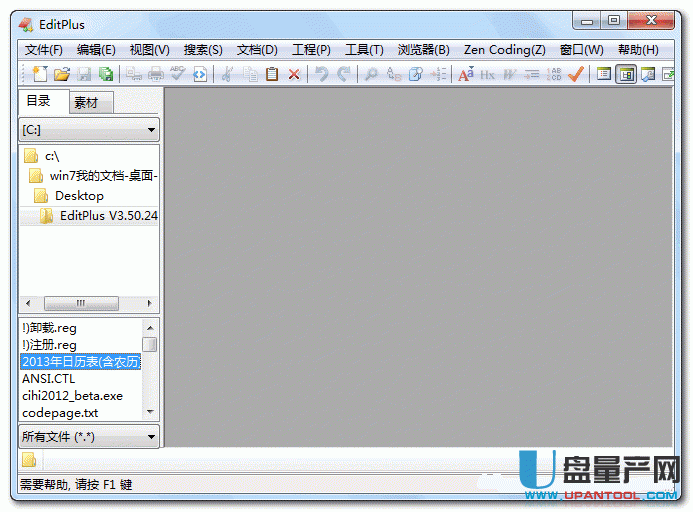Click toolbar icon with magnifier on window
Viewport: 693px width, 512px height.
point(648,74)
